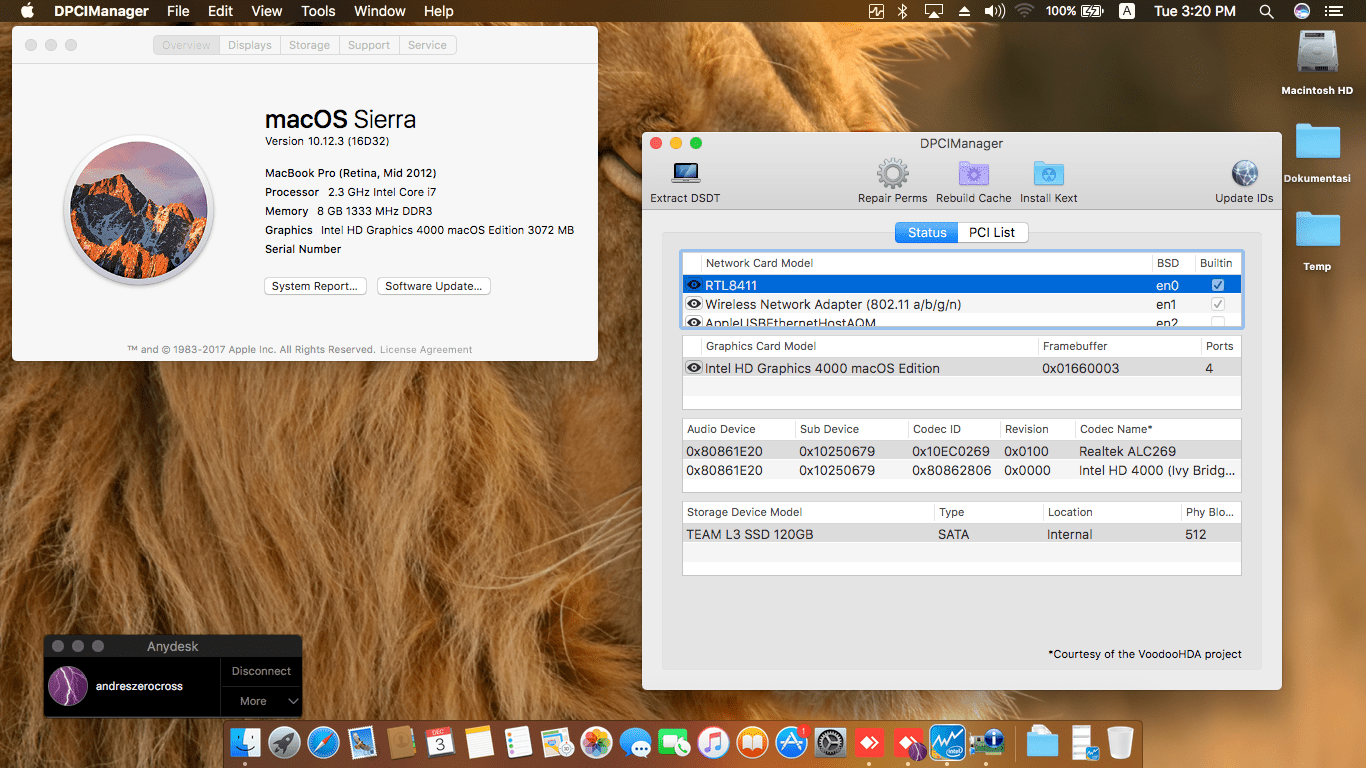Select the TEAM L3 SSD 120GB row
Image resolution: width=1366 pixels, height=768 pixels.
(962, 534)
